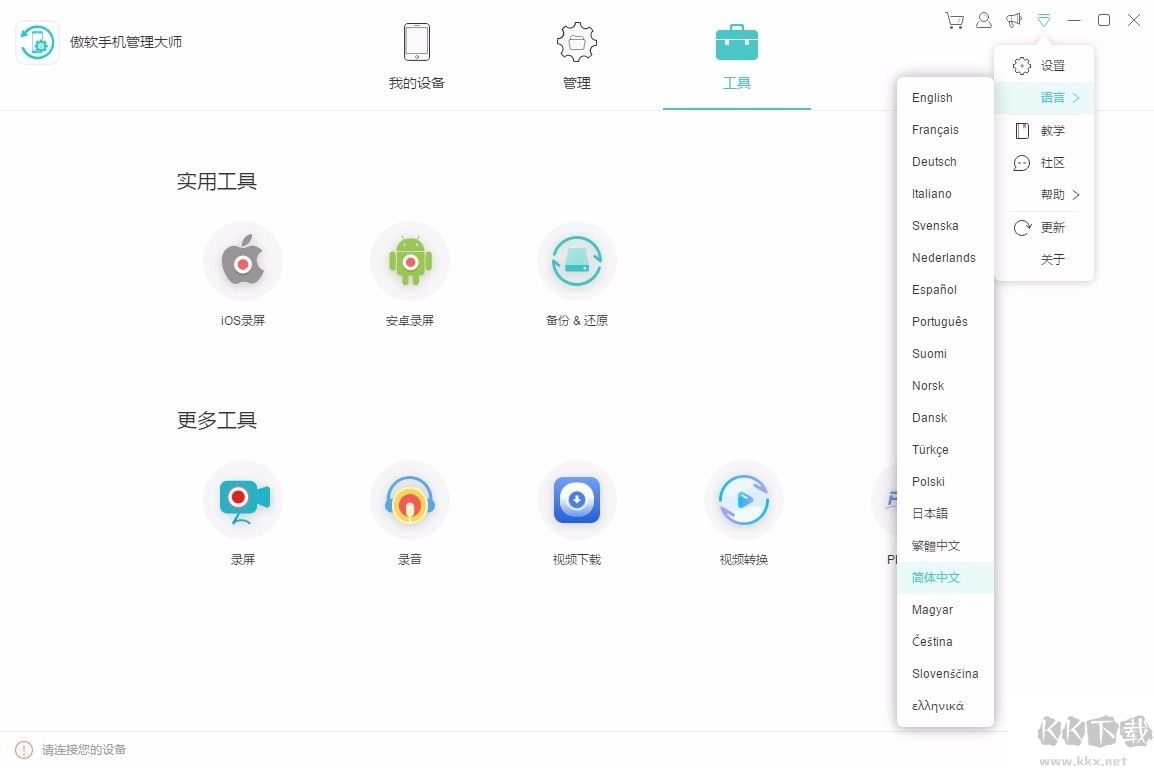This screenshot has height=768, width=1154.
Task: Select Nederlands language
Action: pos(945,257)
